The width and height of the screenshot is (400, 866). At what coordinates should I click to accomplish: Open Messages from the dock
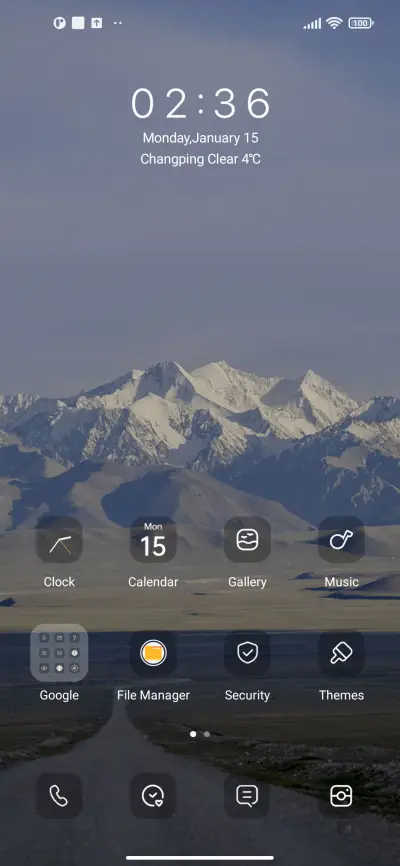[x=247, y=796]
